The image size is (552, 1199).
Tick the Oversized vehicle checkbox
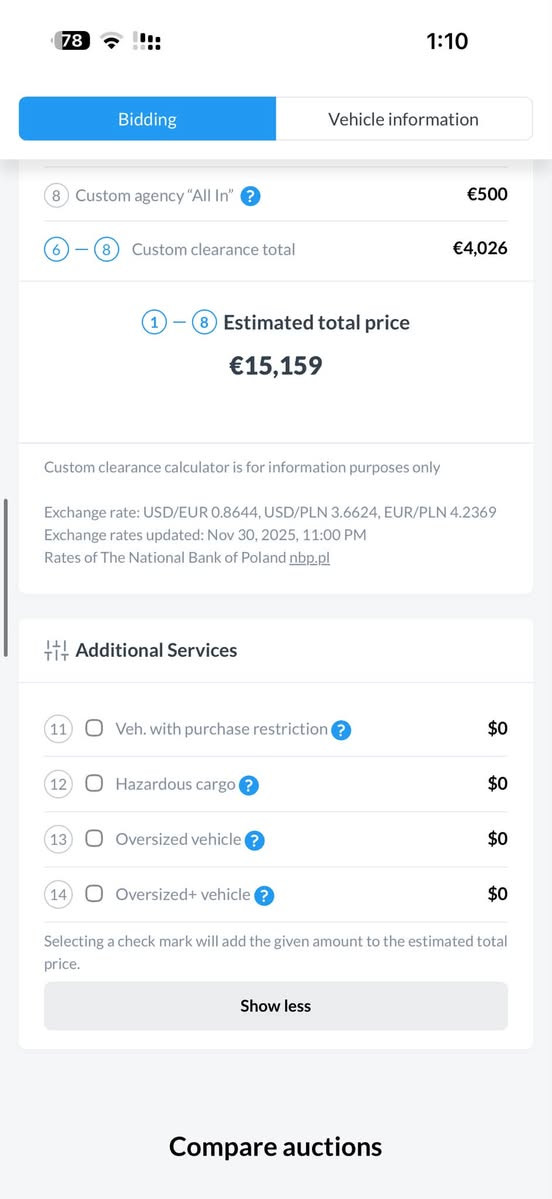tap(94, 838)
